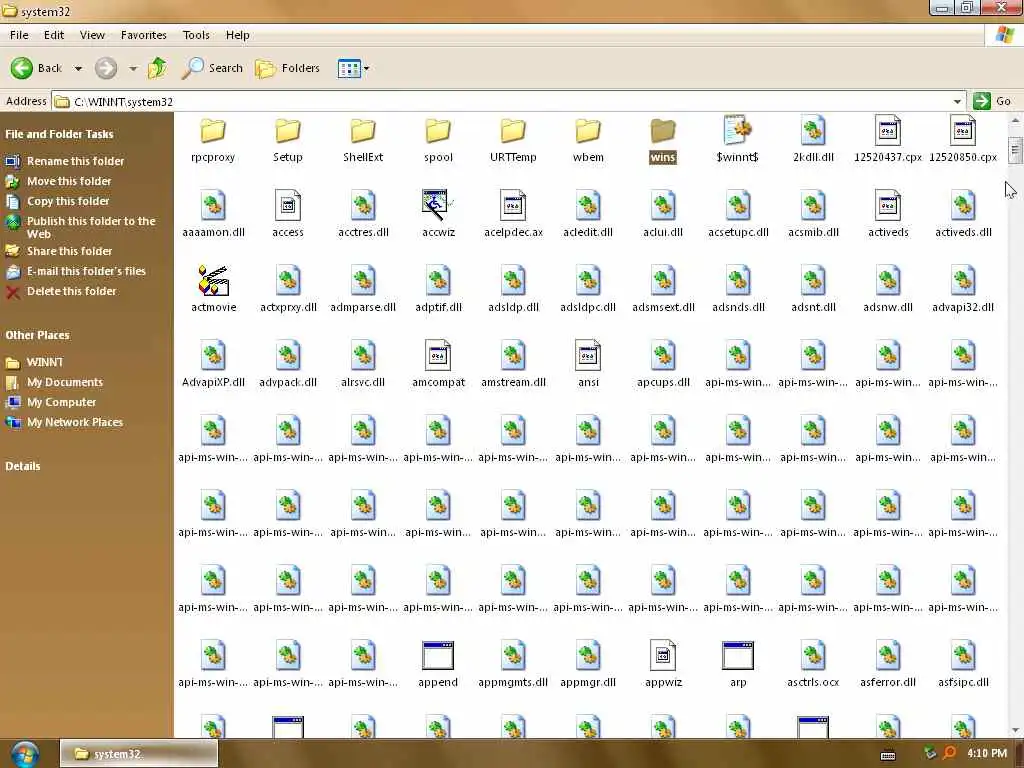Open the Back history dropdown arrow
This screenshot has height=768, width=1024.
[78, 69]
